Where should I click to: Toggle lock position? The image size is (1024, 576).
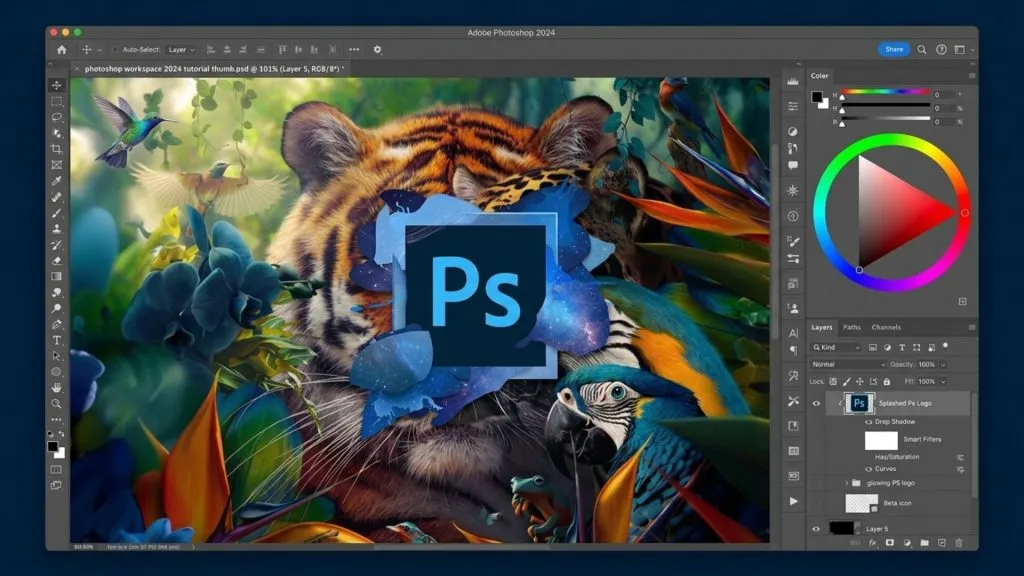[x=859, y=381]
